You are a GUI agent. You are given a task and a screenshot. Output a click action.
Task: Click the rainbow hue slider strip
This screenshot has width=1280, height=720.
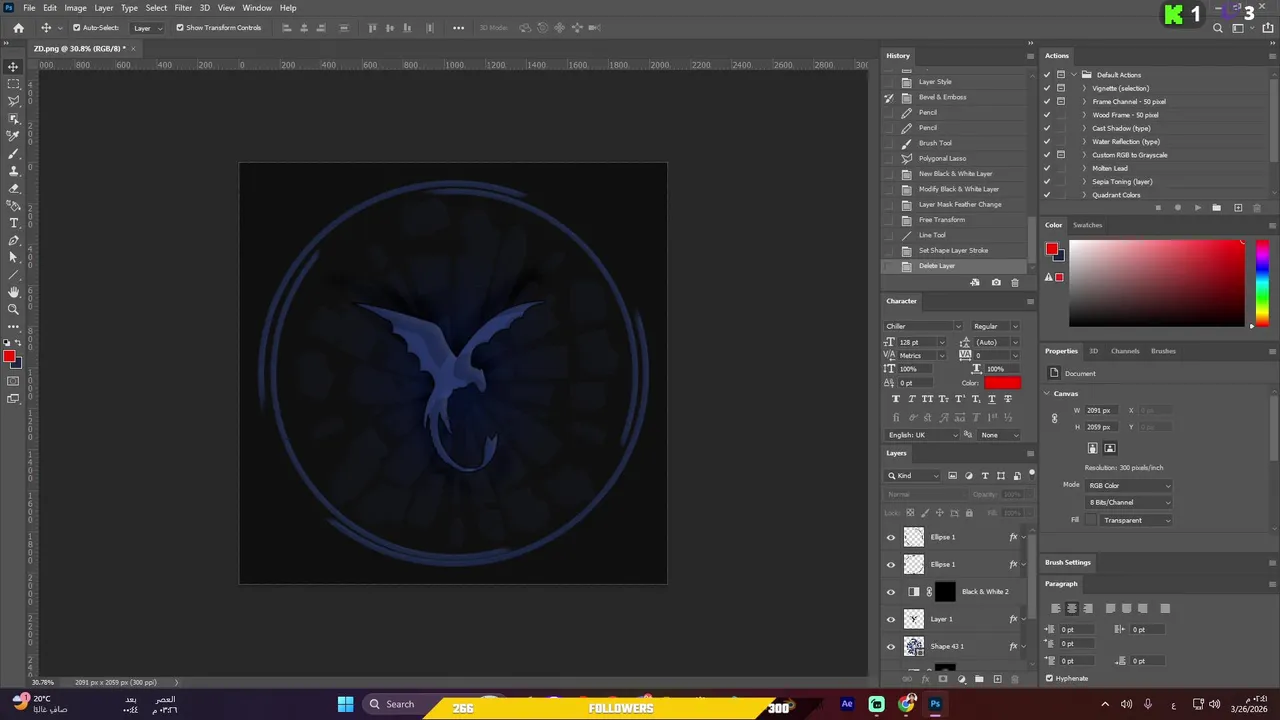[x=1262, y=283]
